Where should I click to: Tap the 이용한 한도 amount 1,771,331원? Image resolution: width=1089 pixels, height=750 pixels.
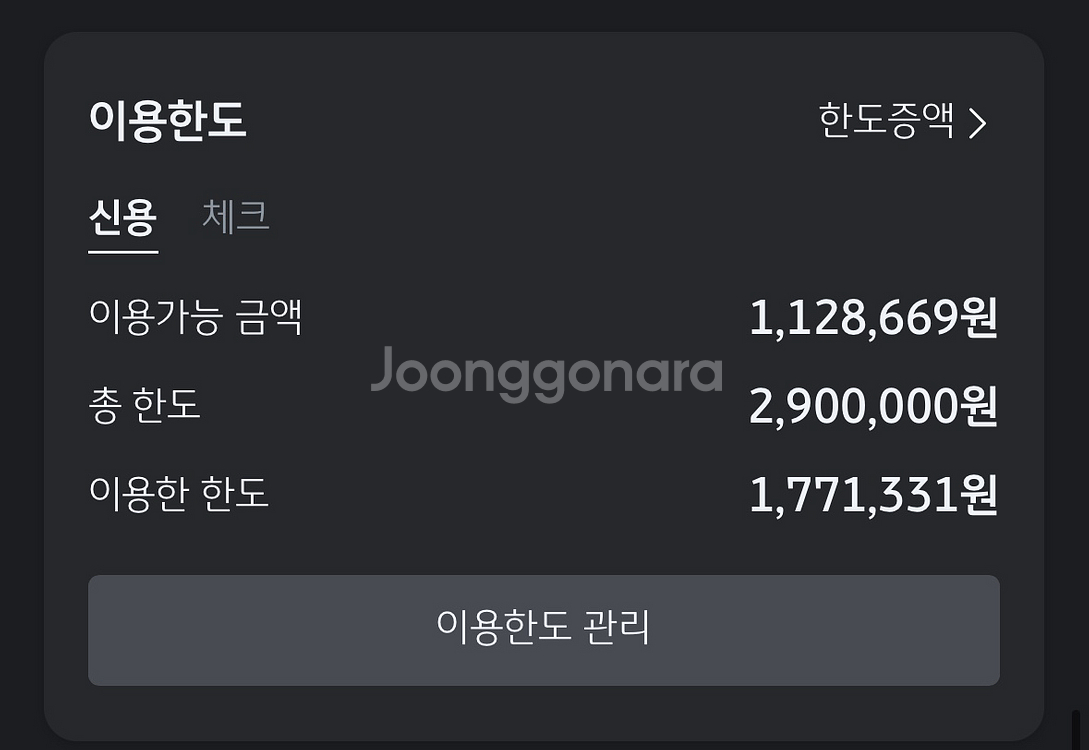873,493
